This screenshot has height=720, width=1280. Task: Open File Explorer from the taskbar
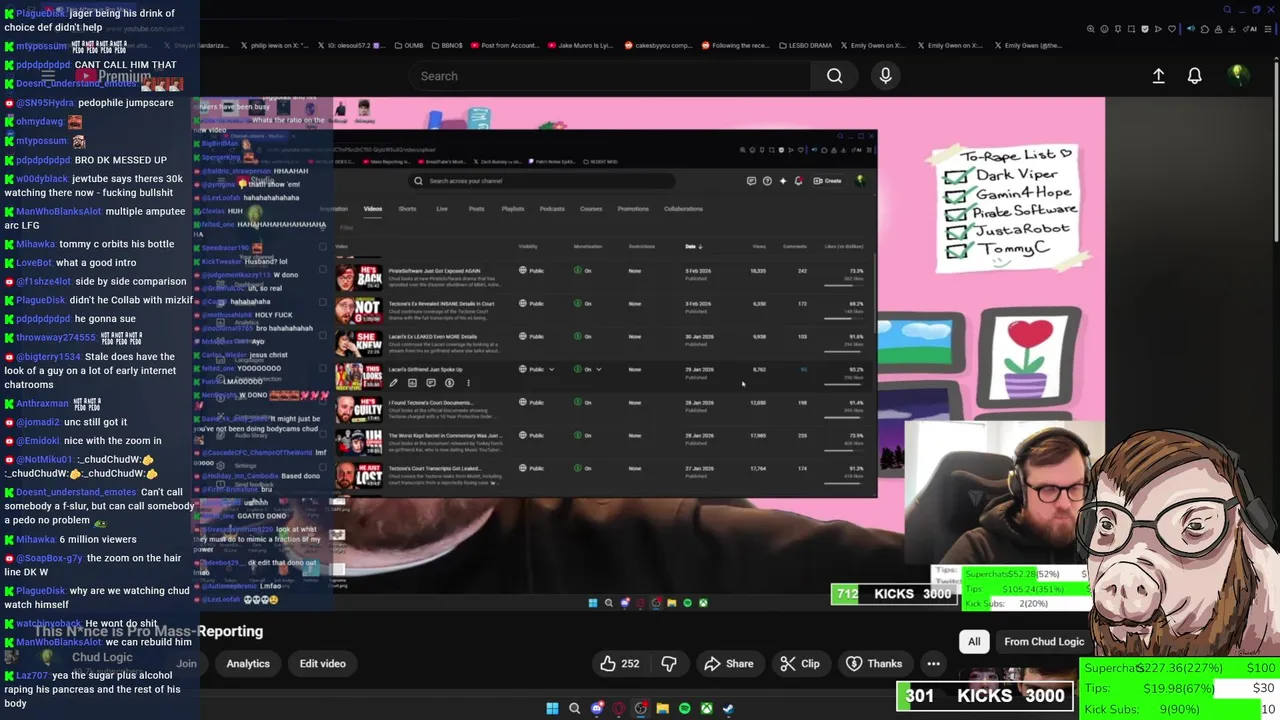(662, 709)
